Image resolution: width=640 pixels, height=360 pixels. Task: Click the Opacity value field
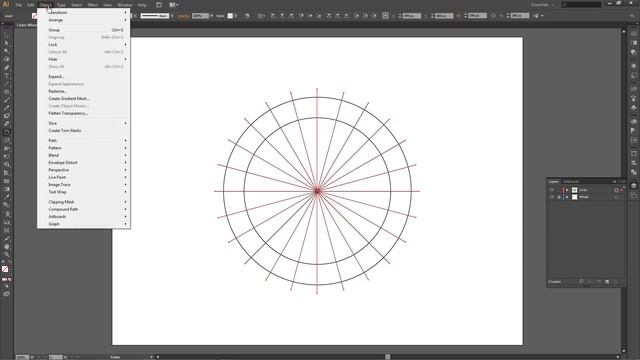click(x=200, y=16)
